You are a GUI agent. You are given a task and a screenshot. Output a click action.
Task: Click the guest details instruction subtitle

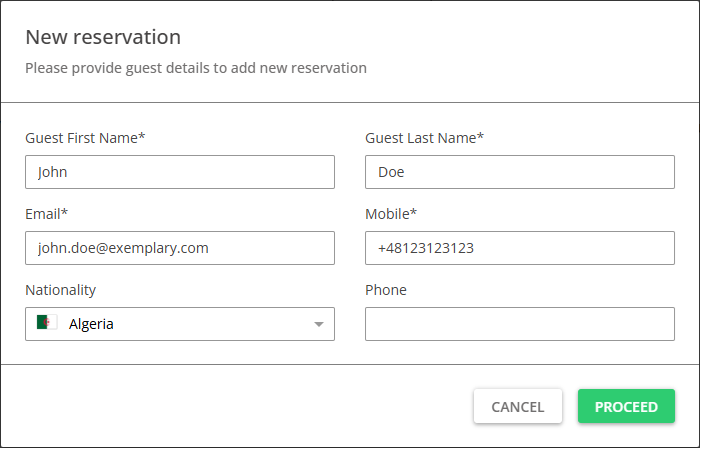tap(196, 68)
